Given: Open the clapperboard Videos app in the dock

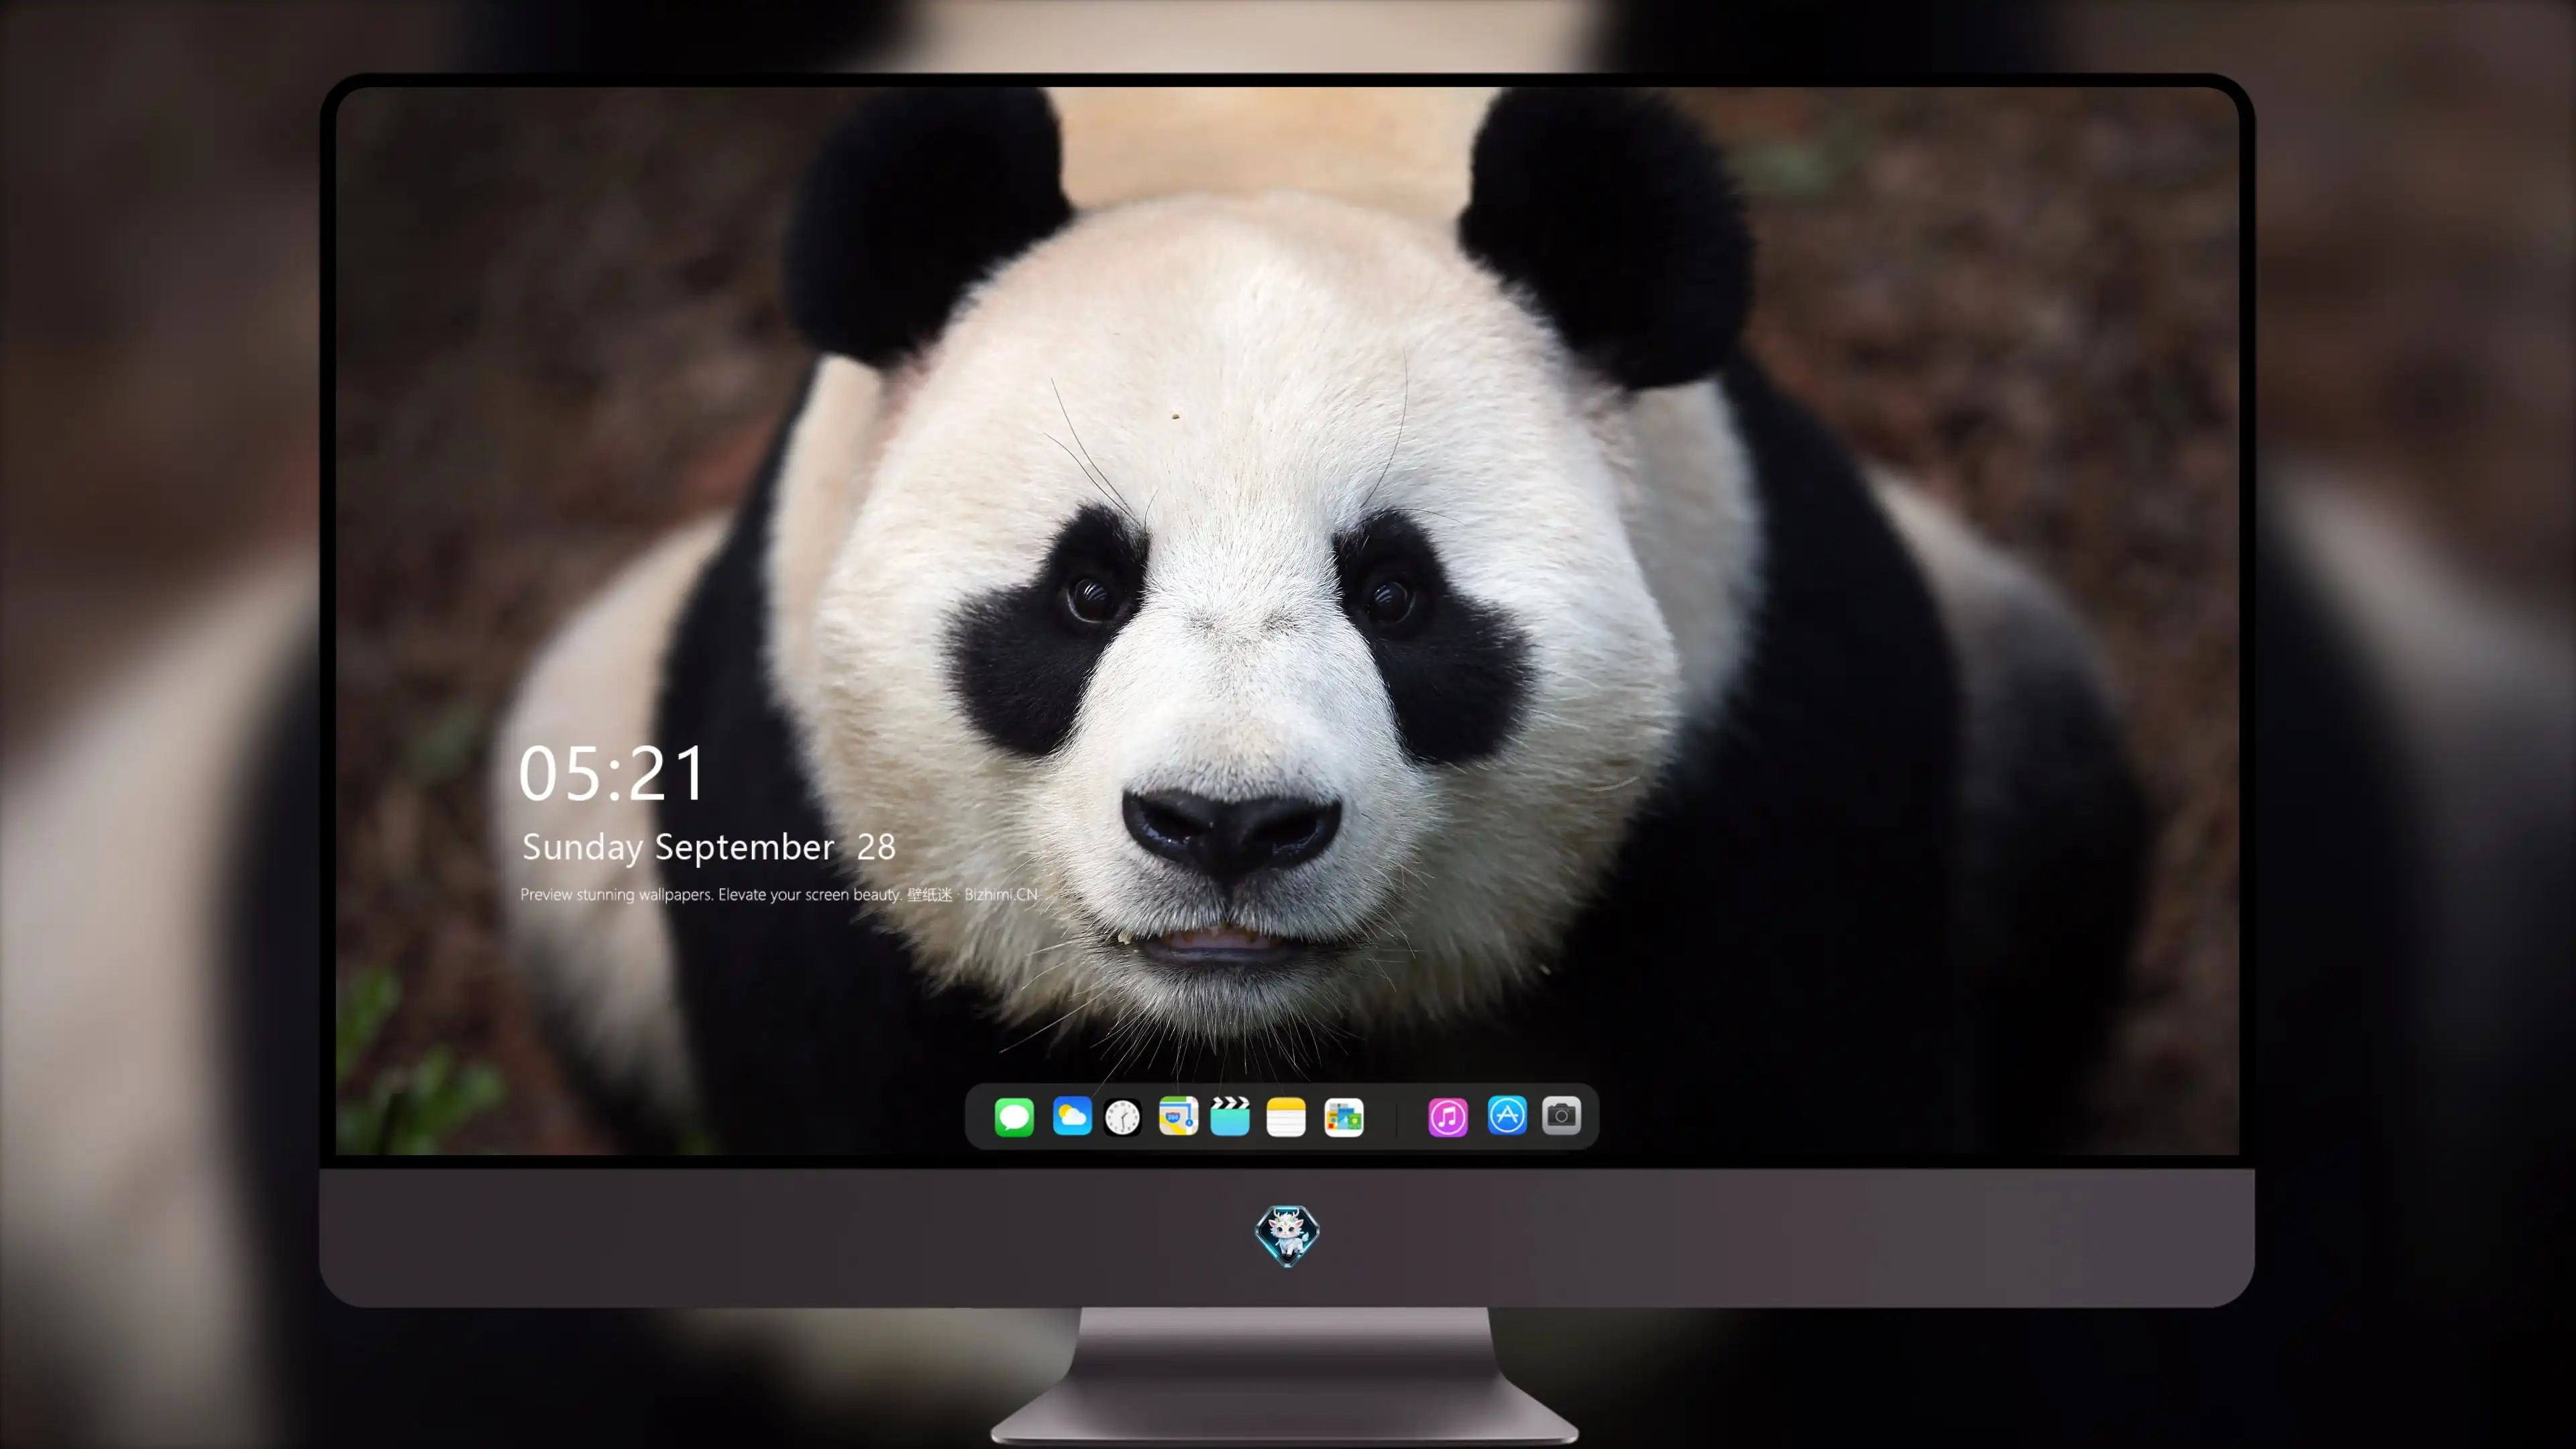Looking at the screenshot, I should 1230,1116.
